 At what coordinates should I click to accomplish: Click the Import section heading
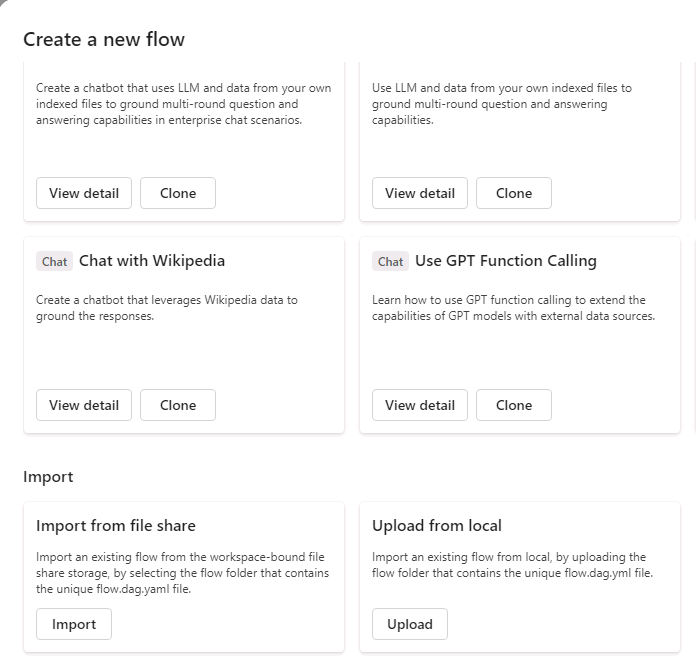coord(48,477)
